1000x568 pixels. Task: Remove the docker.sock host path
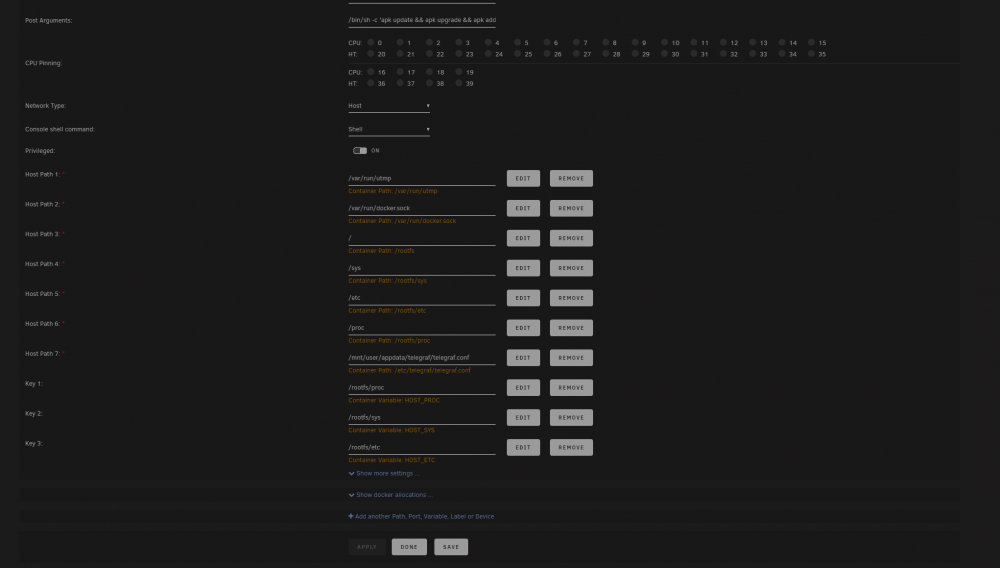(571, 208)
